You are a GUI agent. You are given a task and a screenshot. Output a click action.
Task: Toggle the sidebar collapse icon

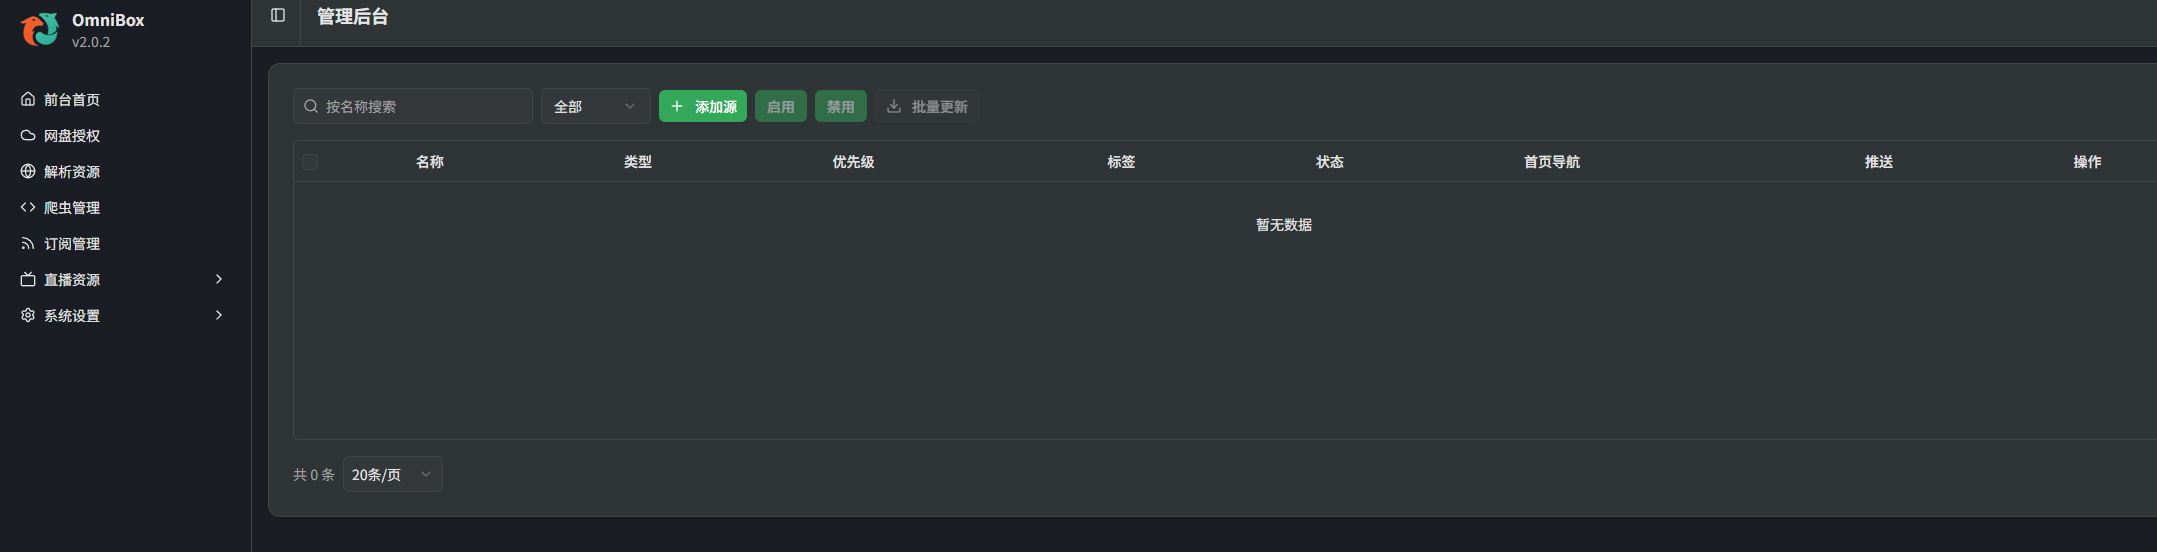coord(278,15)
